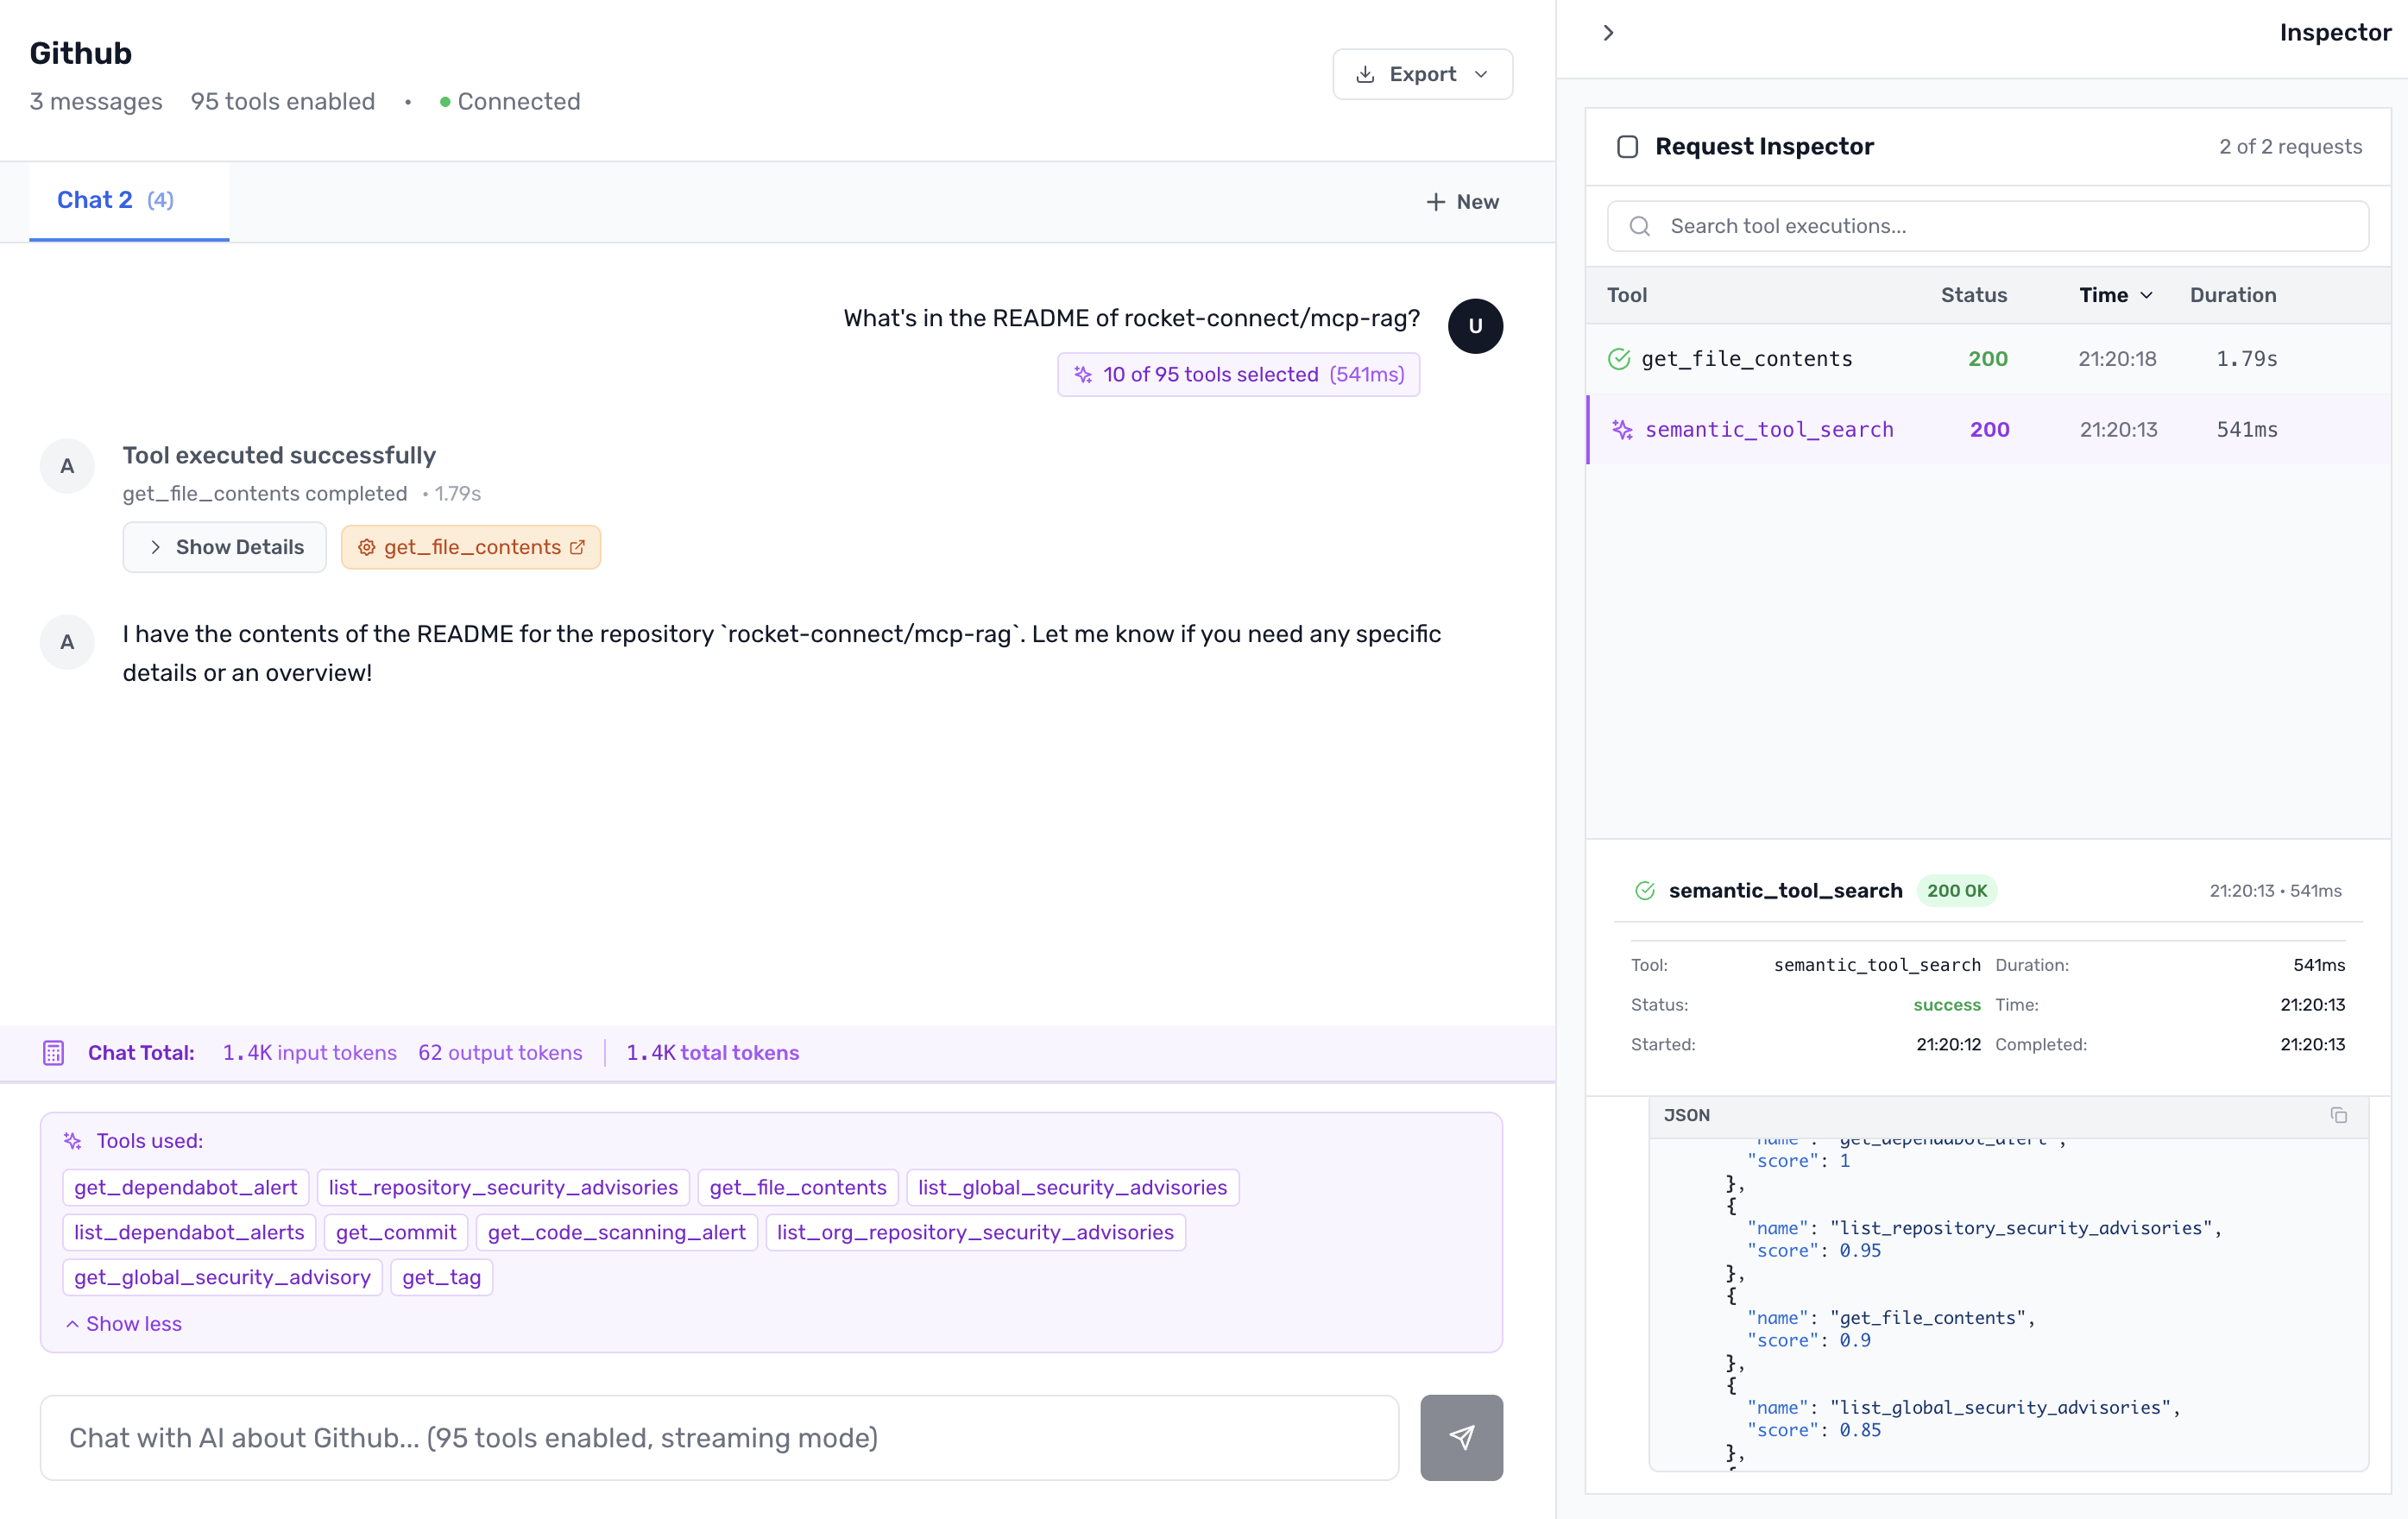This screenshot has height=1519, width=2408.
Task: Click the token calculator icon beside Chat Total
Action: 54,1052
